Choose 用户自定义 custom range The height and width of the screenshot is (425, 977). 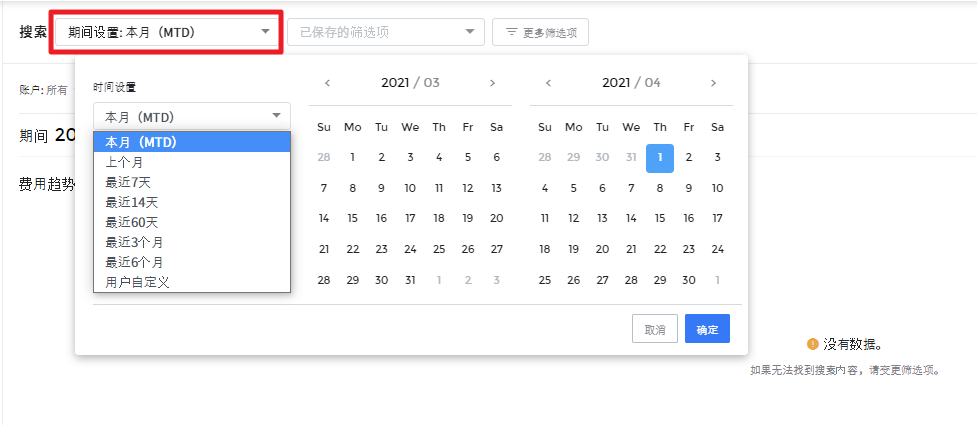pos(137,282)
